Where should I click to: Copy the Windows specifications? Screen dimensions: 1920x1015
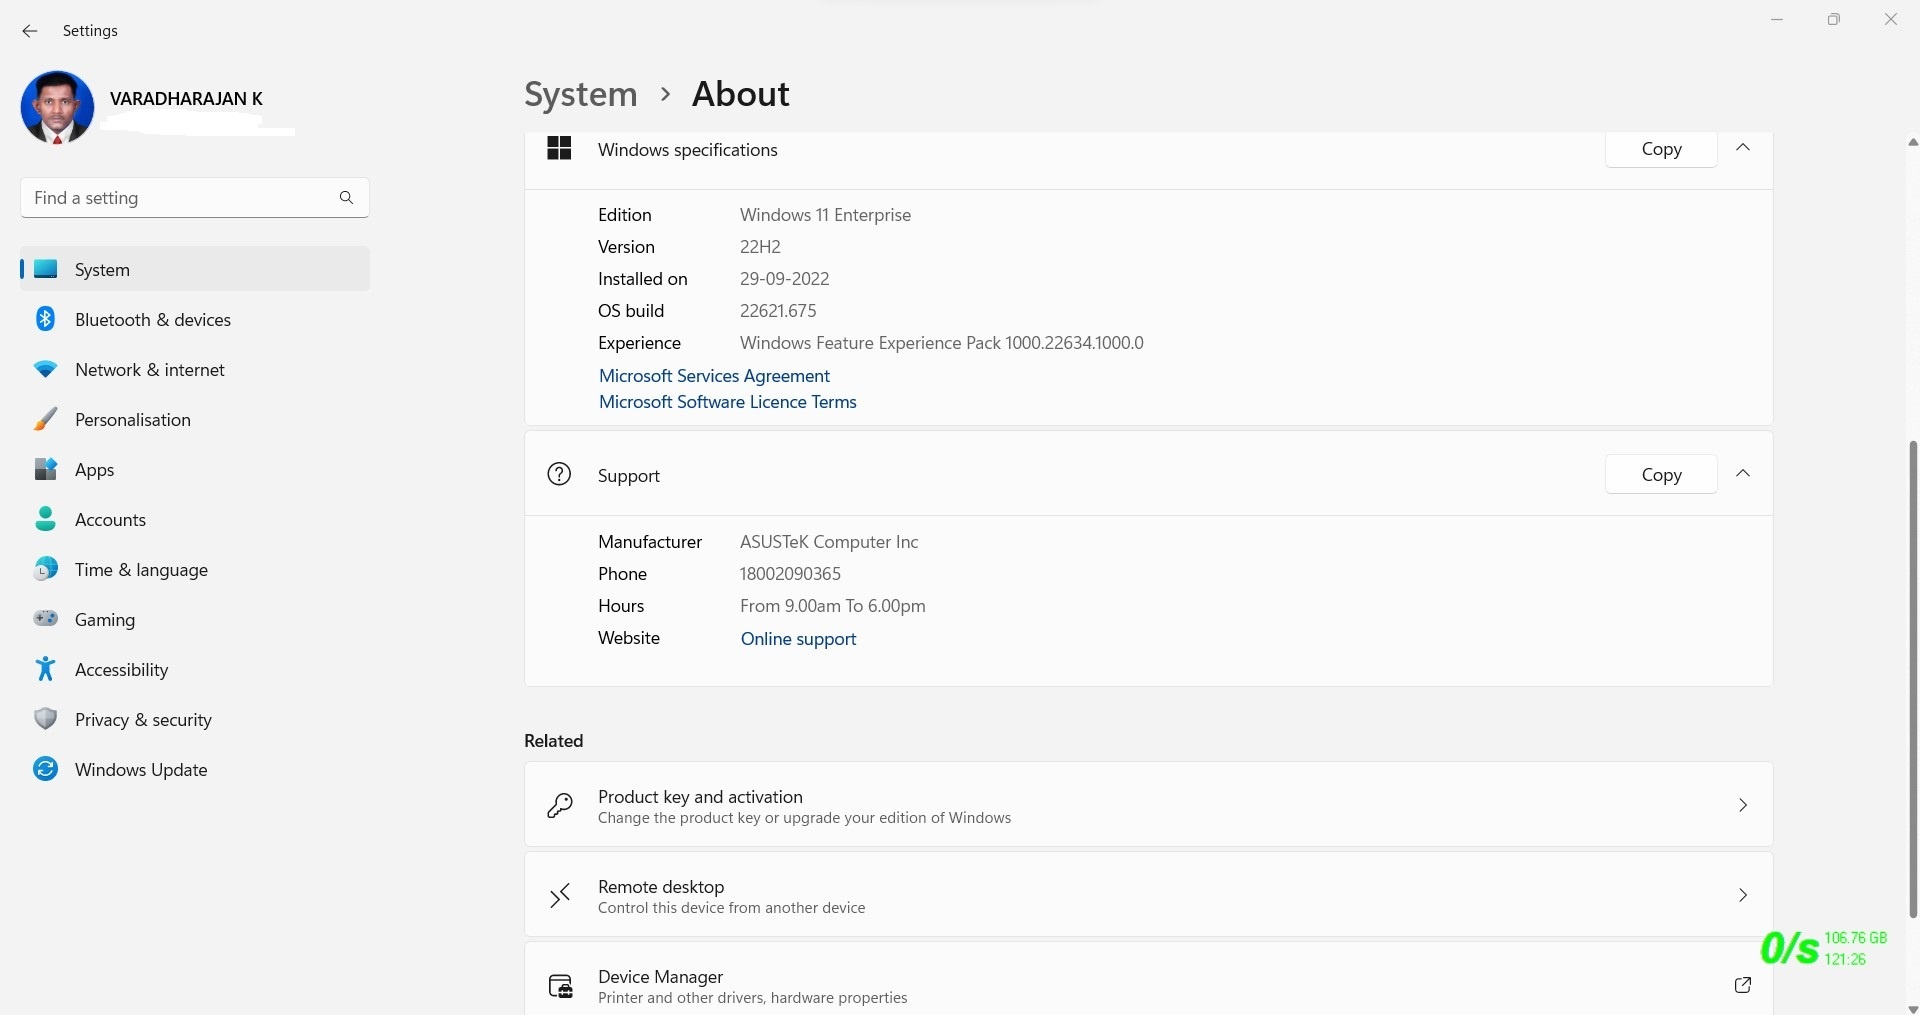tap(1661, 149)
